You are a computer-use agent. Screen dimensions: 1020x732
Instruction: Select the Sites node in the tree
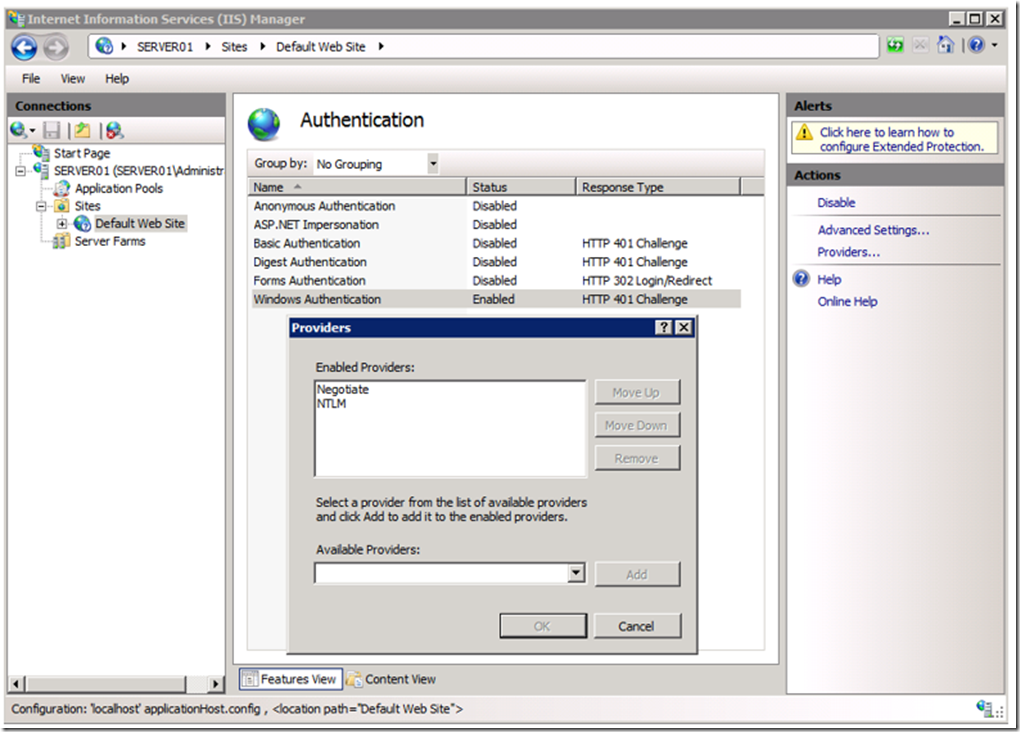tap(87, 206)
